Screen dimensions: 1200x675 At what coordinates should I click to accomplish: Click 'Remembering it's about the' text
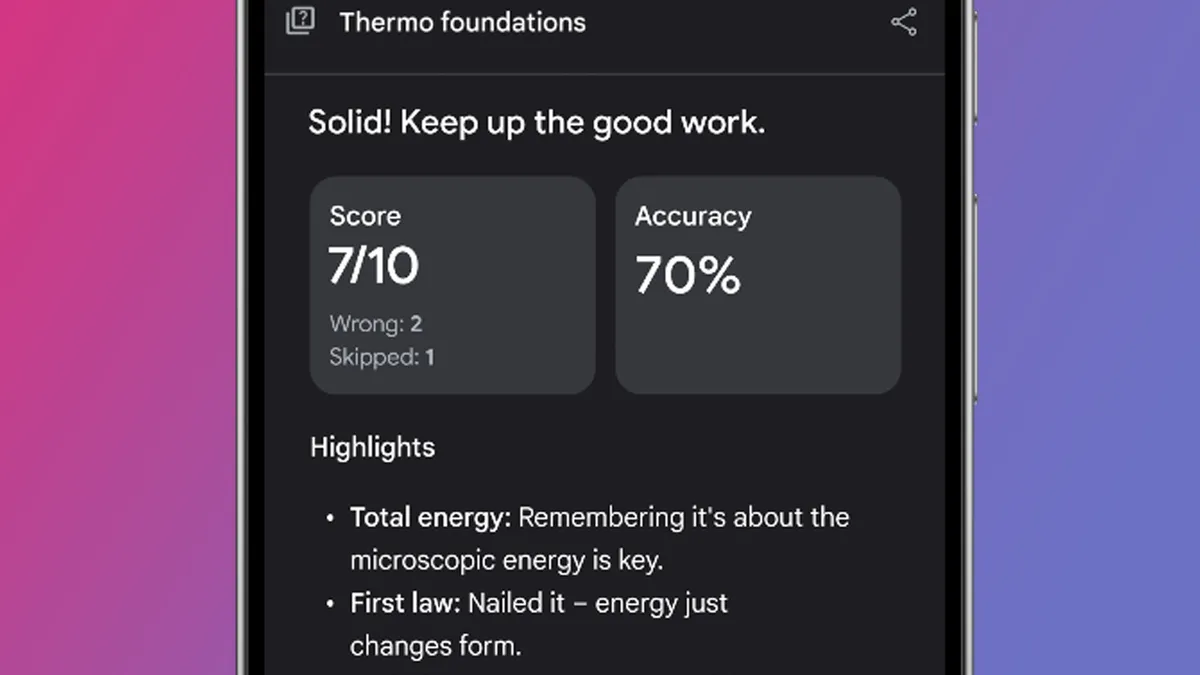pyautogui.click(x=684, y=518)
